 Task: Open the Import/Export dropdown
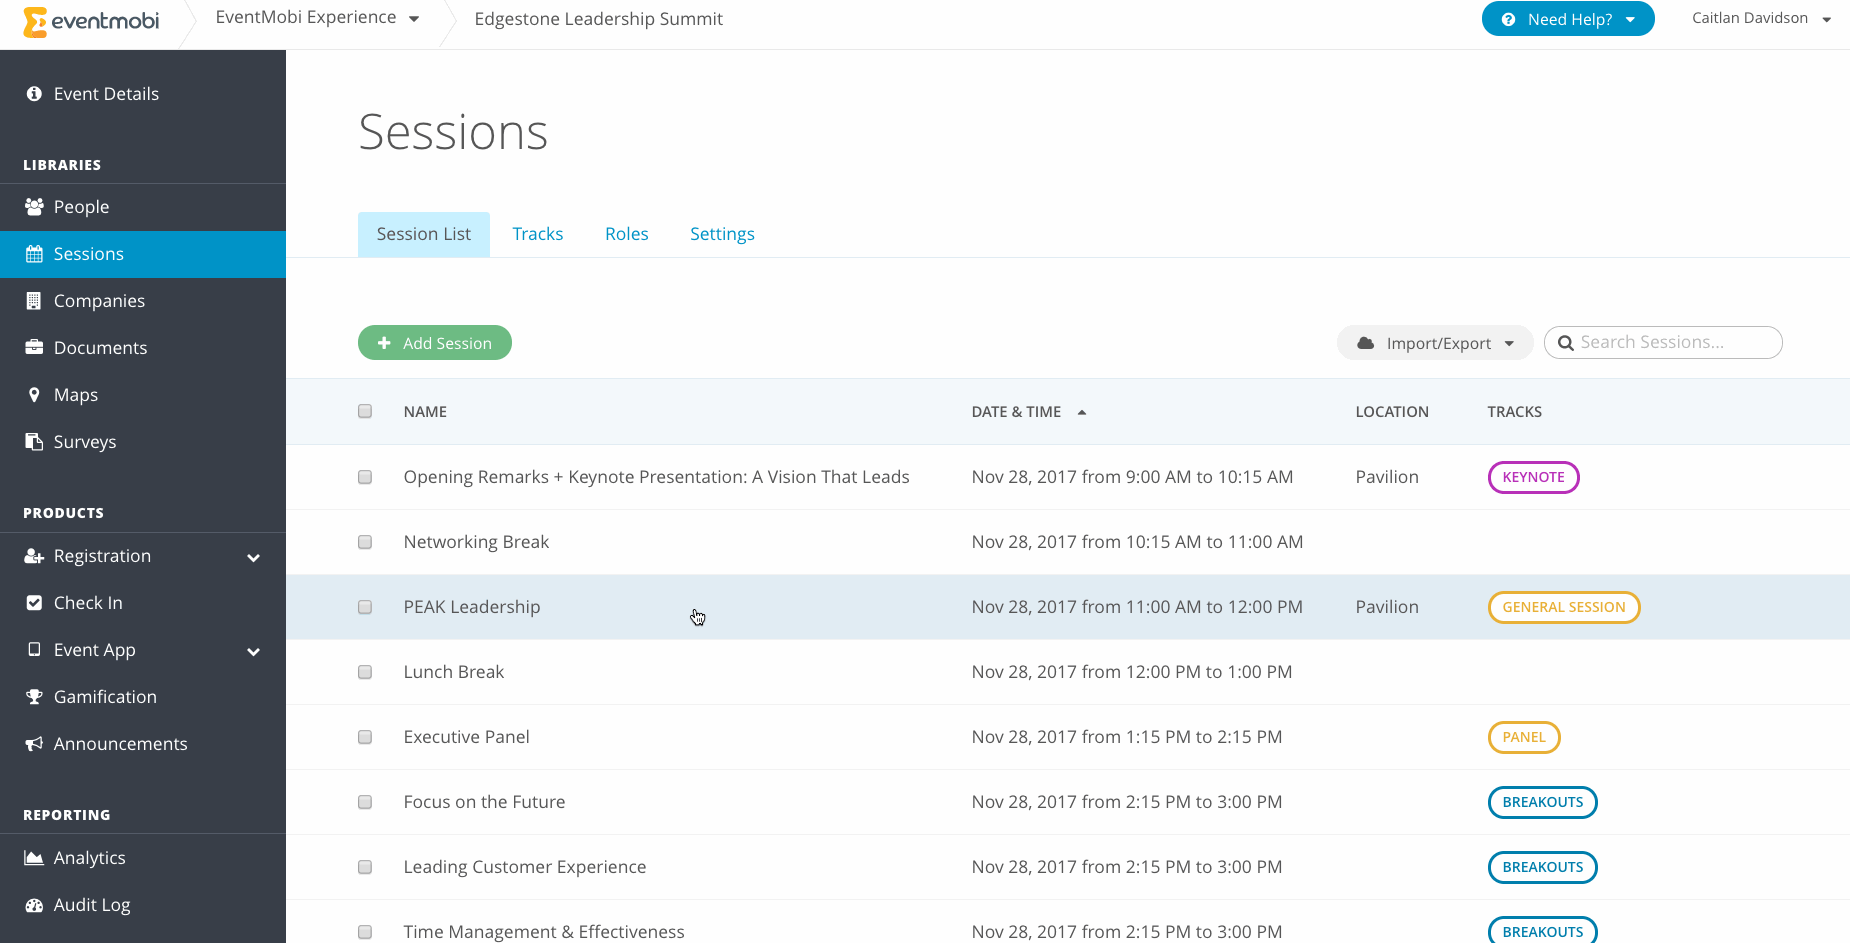pos(1435,343)
